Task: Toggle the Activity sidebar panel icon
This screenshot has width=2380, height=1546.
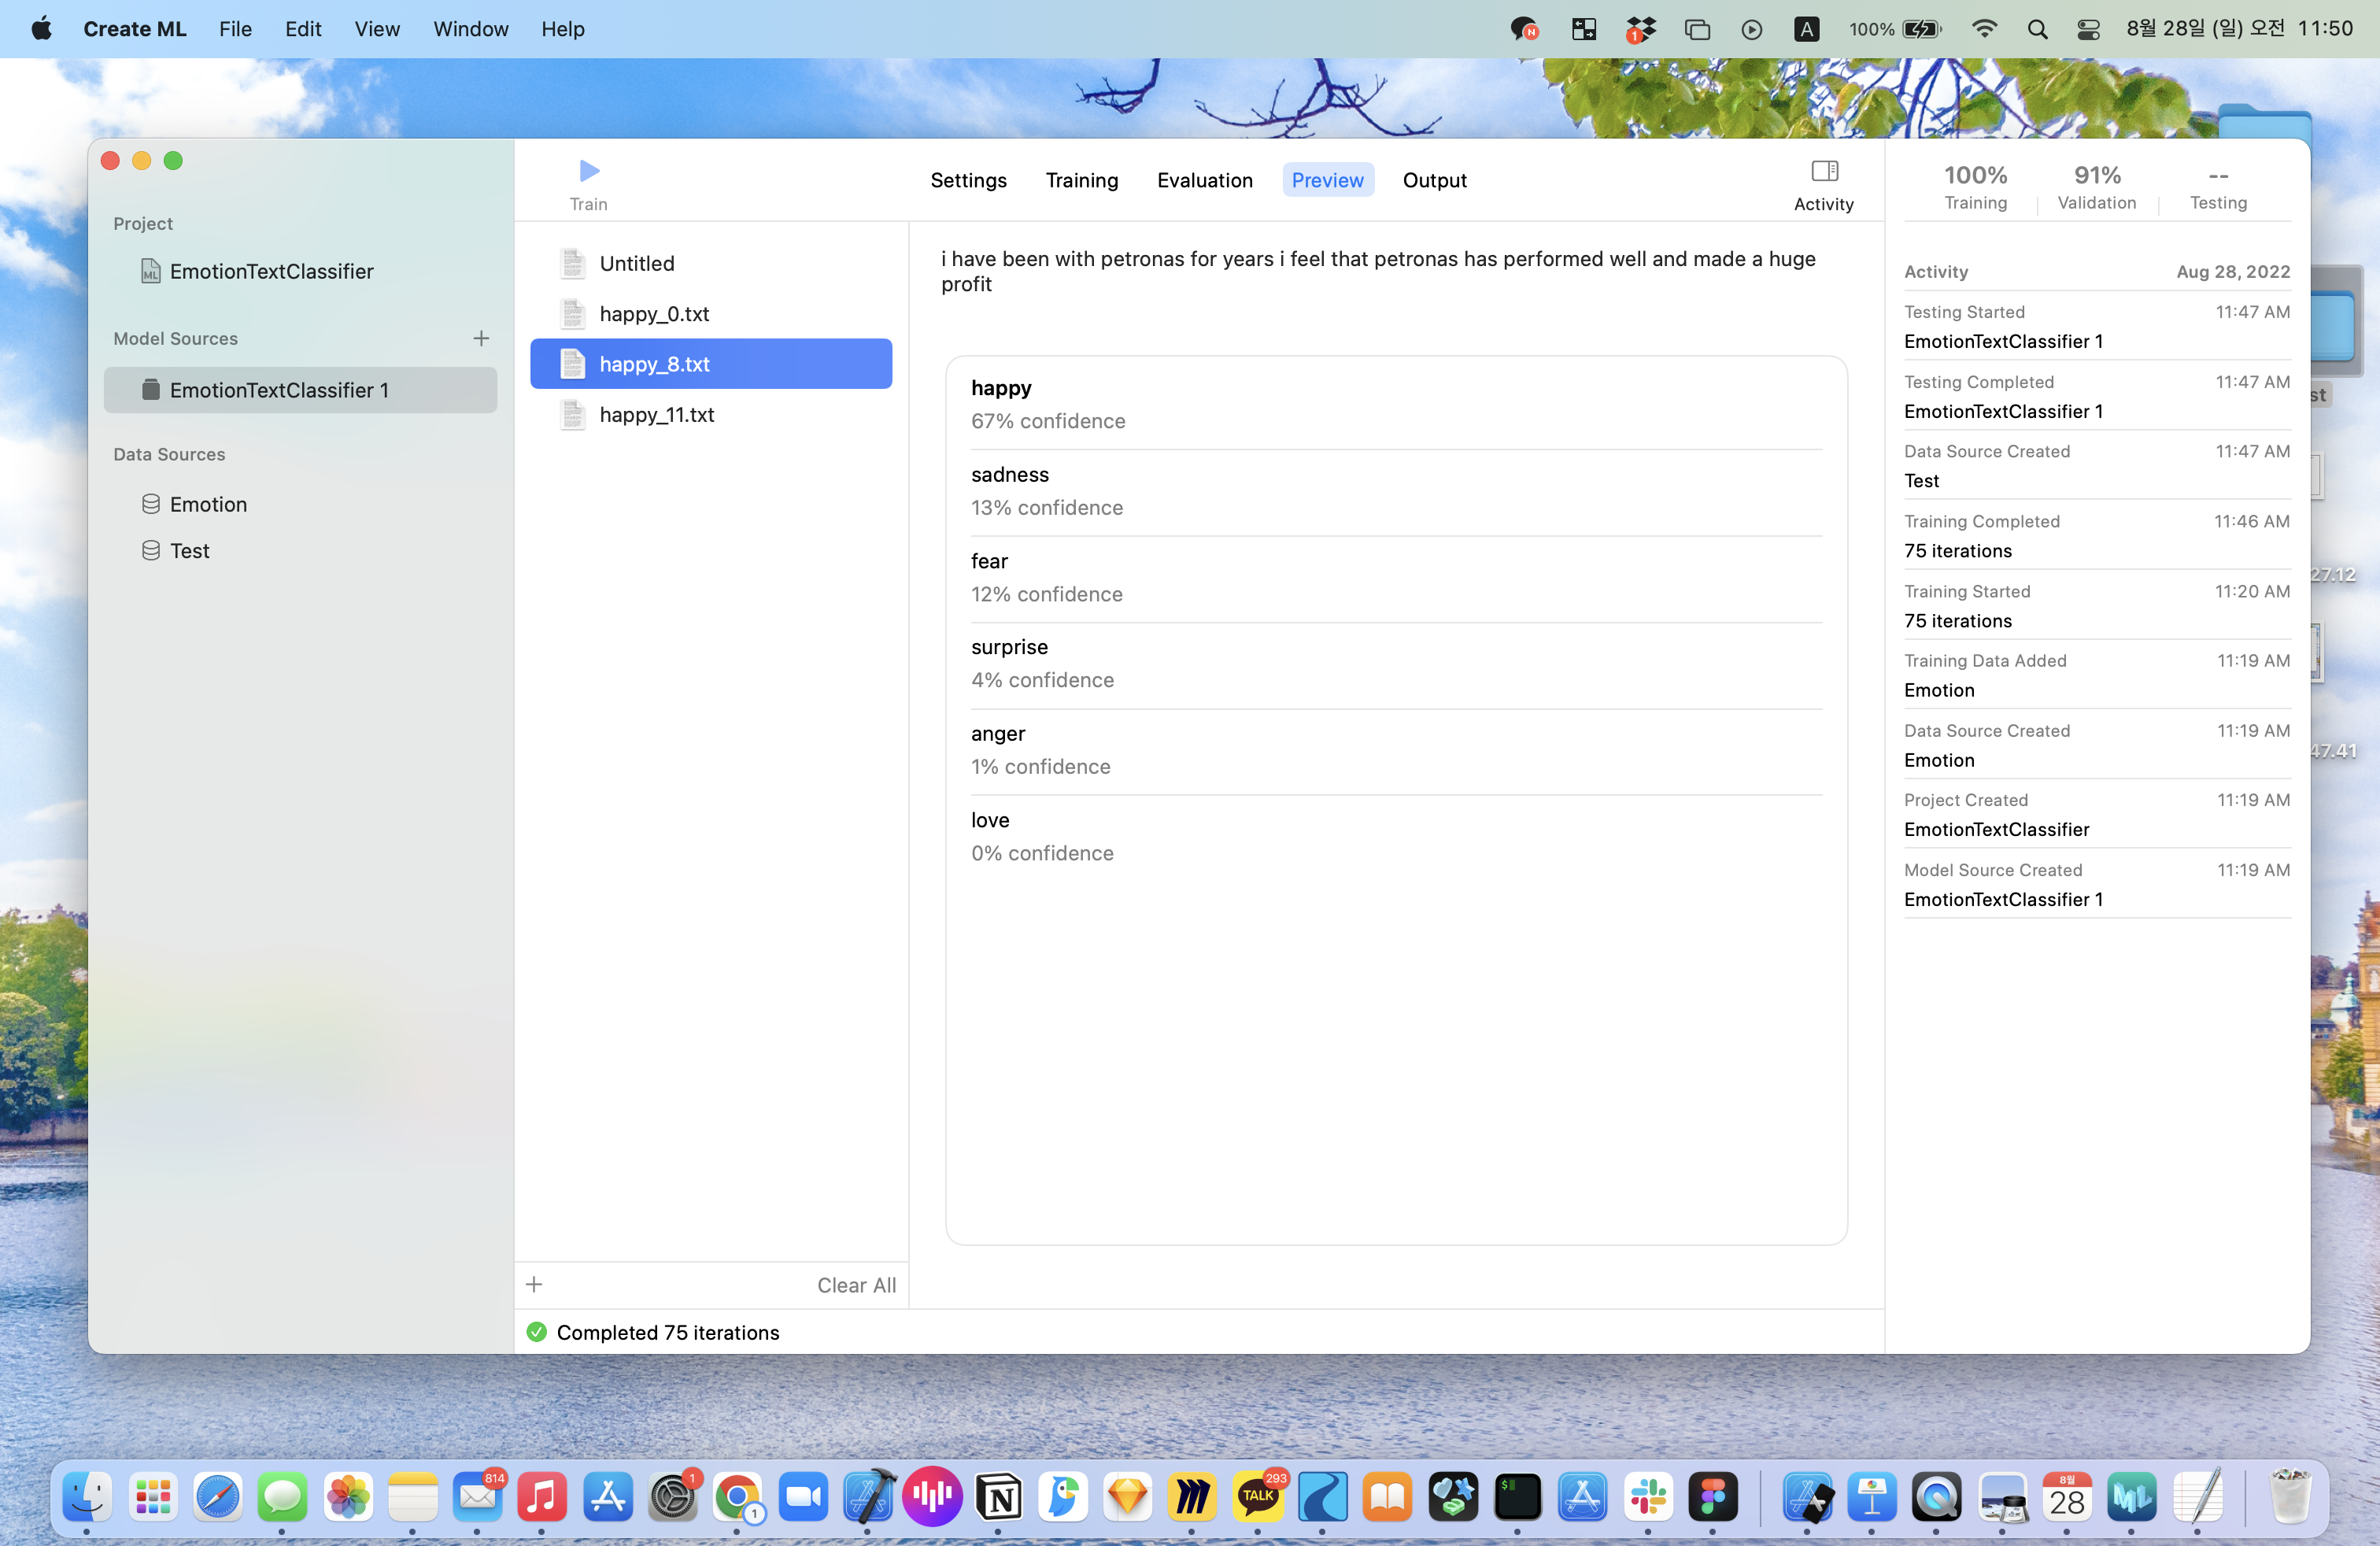Action: (x=1824, y=171)
